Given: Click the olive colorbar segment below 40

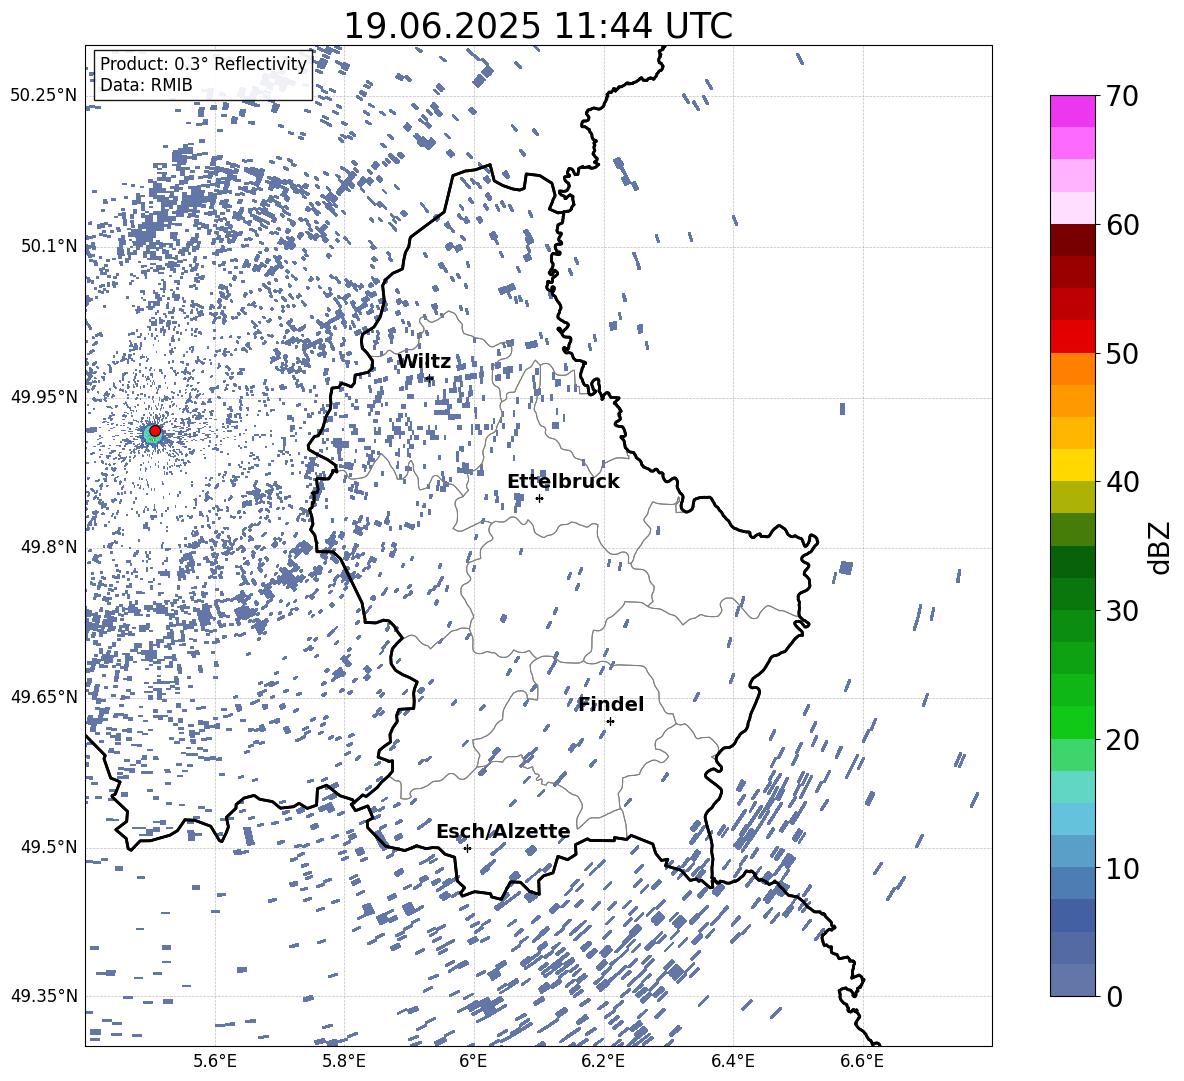Looking at the screenshot, I should pyautogui.click(x=1072, y=497).
